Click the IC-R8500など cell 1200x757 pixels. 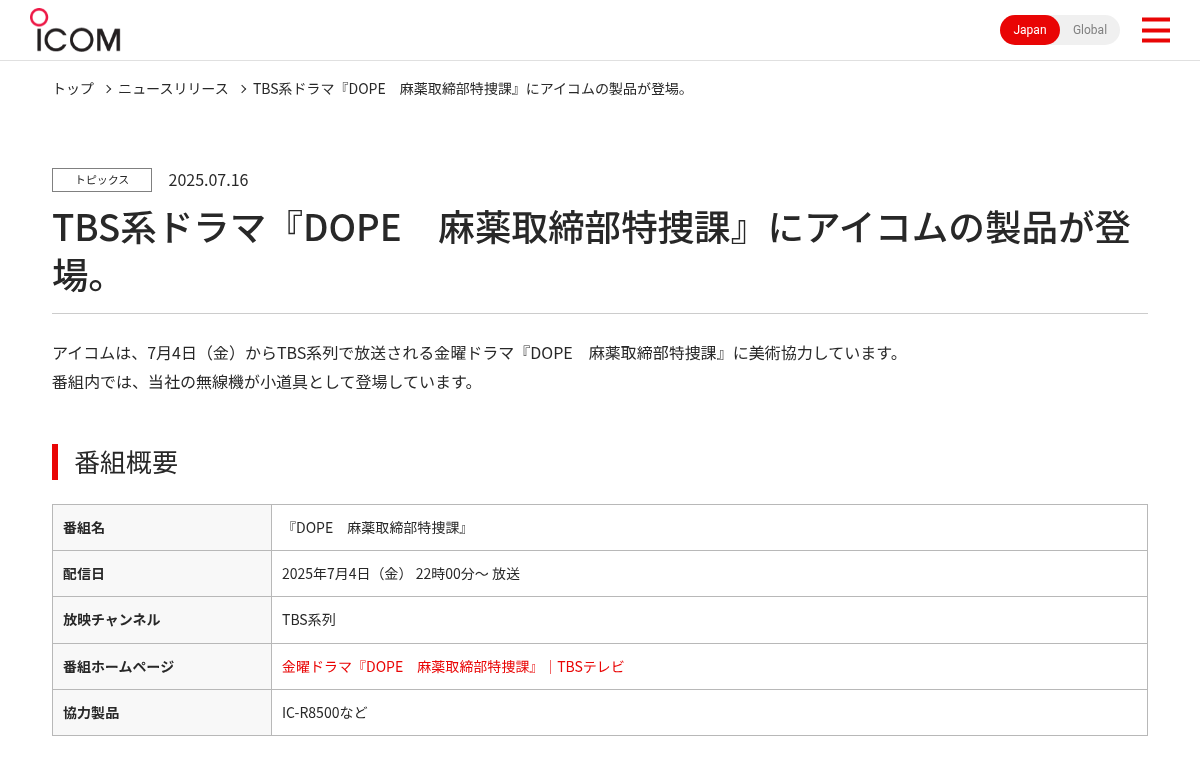[709, 712]
